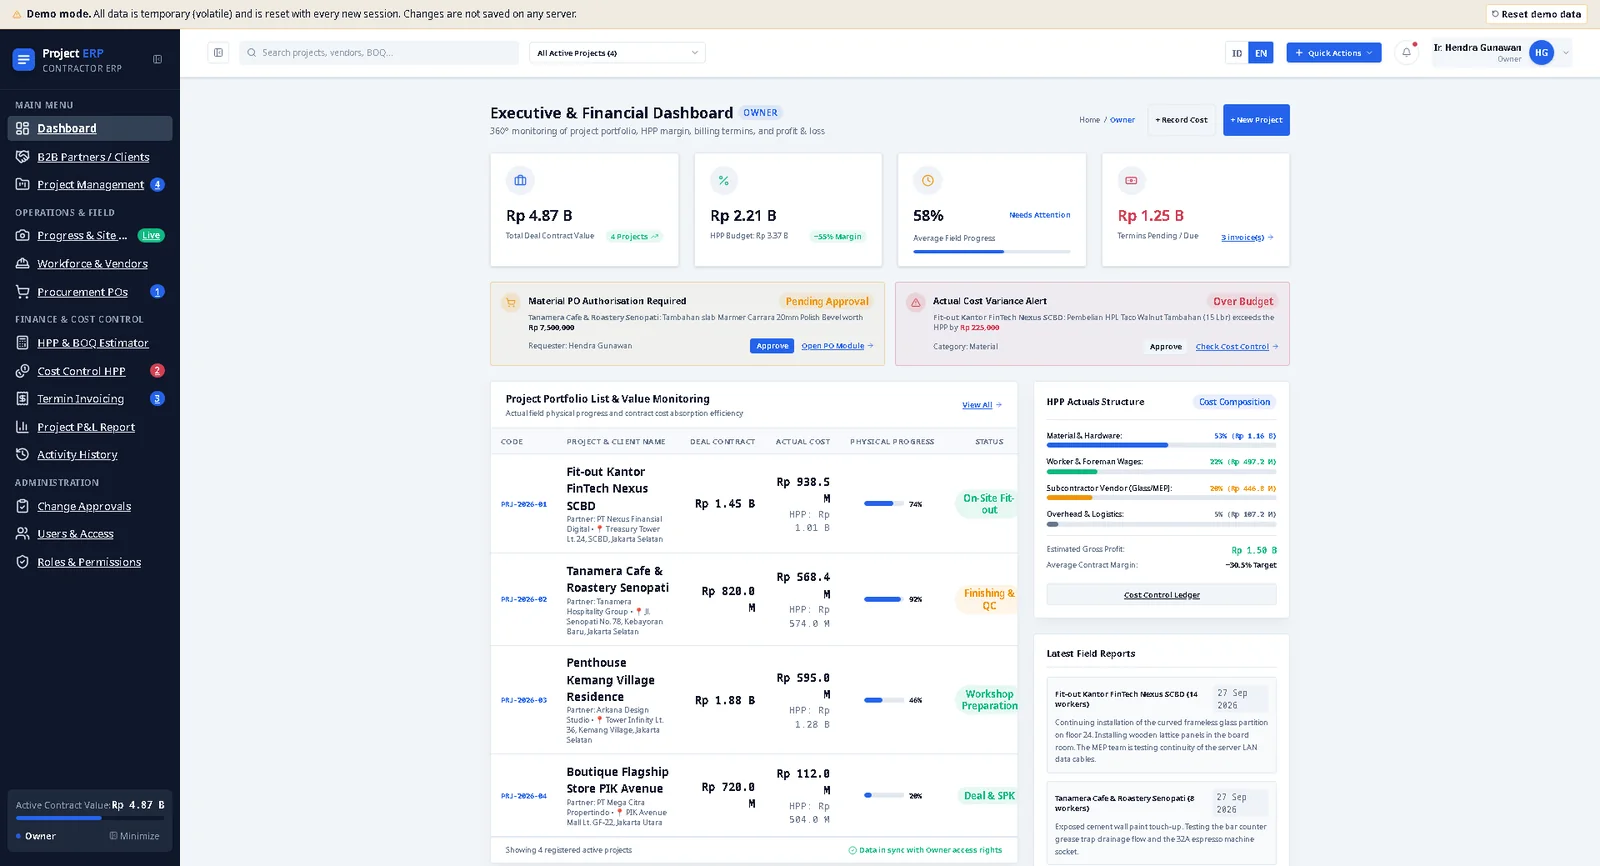Screen dimensions: 1600x866
Task: Click the Dashboard grid icon in sidebar
Action: click(22, 129)
